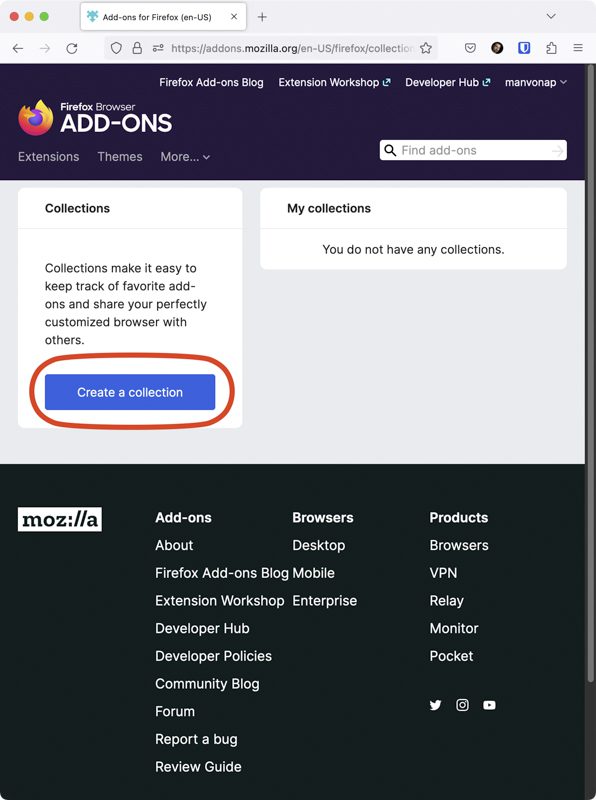Viewport: 596px width, 800px height.
Task: Bookmark this page with the star icon
Action: pyautogui.click(x=426, y=48)
